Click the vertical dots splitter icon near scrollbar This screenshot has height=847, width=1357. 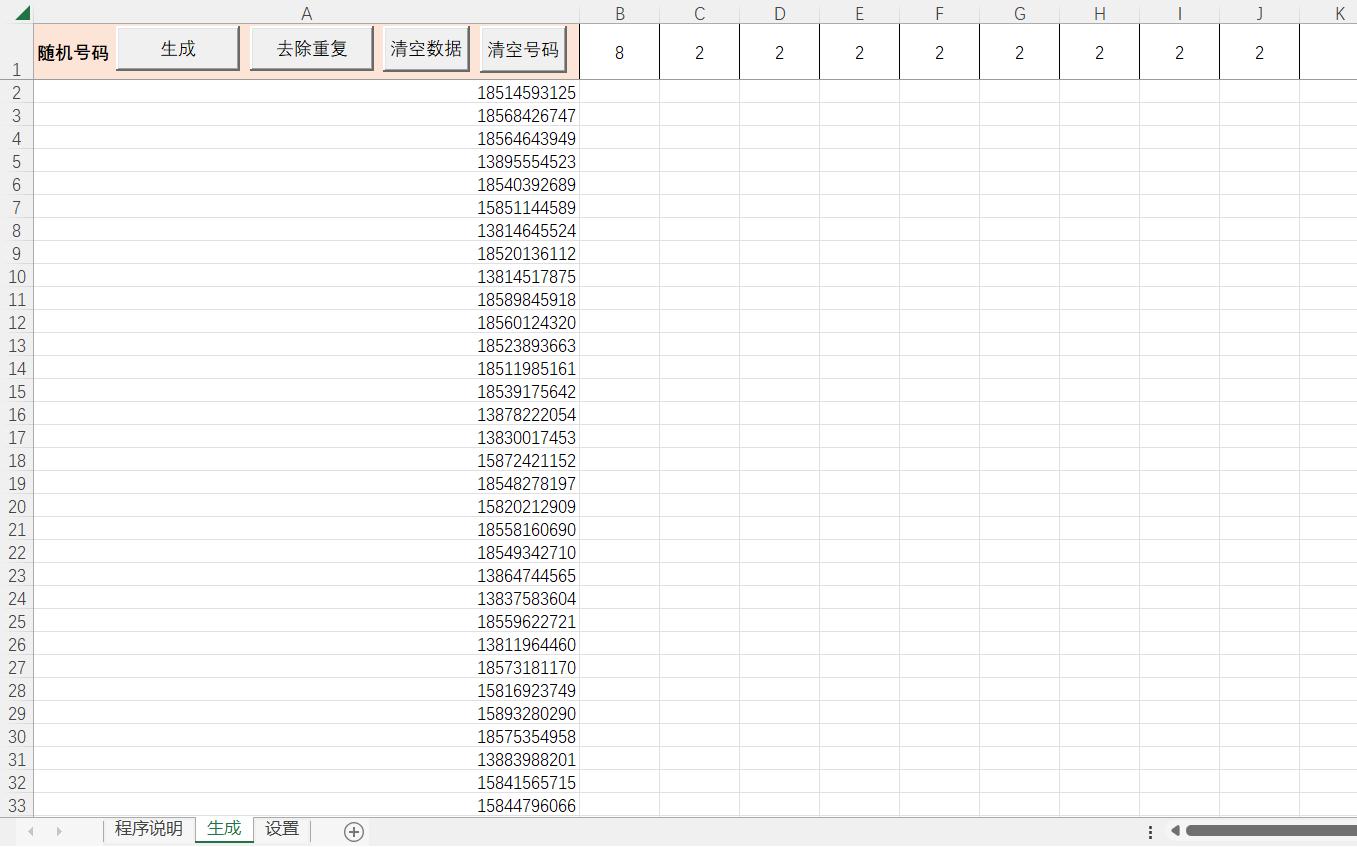coord(1149,831)
